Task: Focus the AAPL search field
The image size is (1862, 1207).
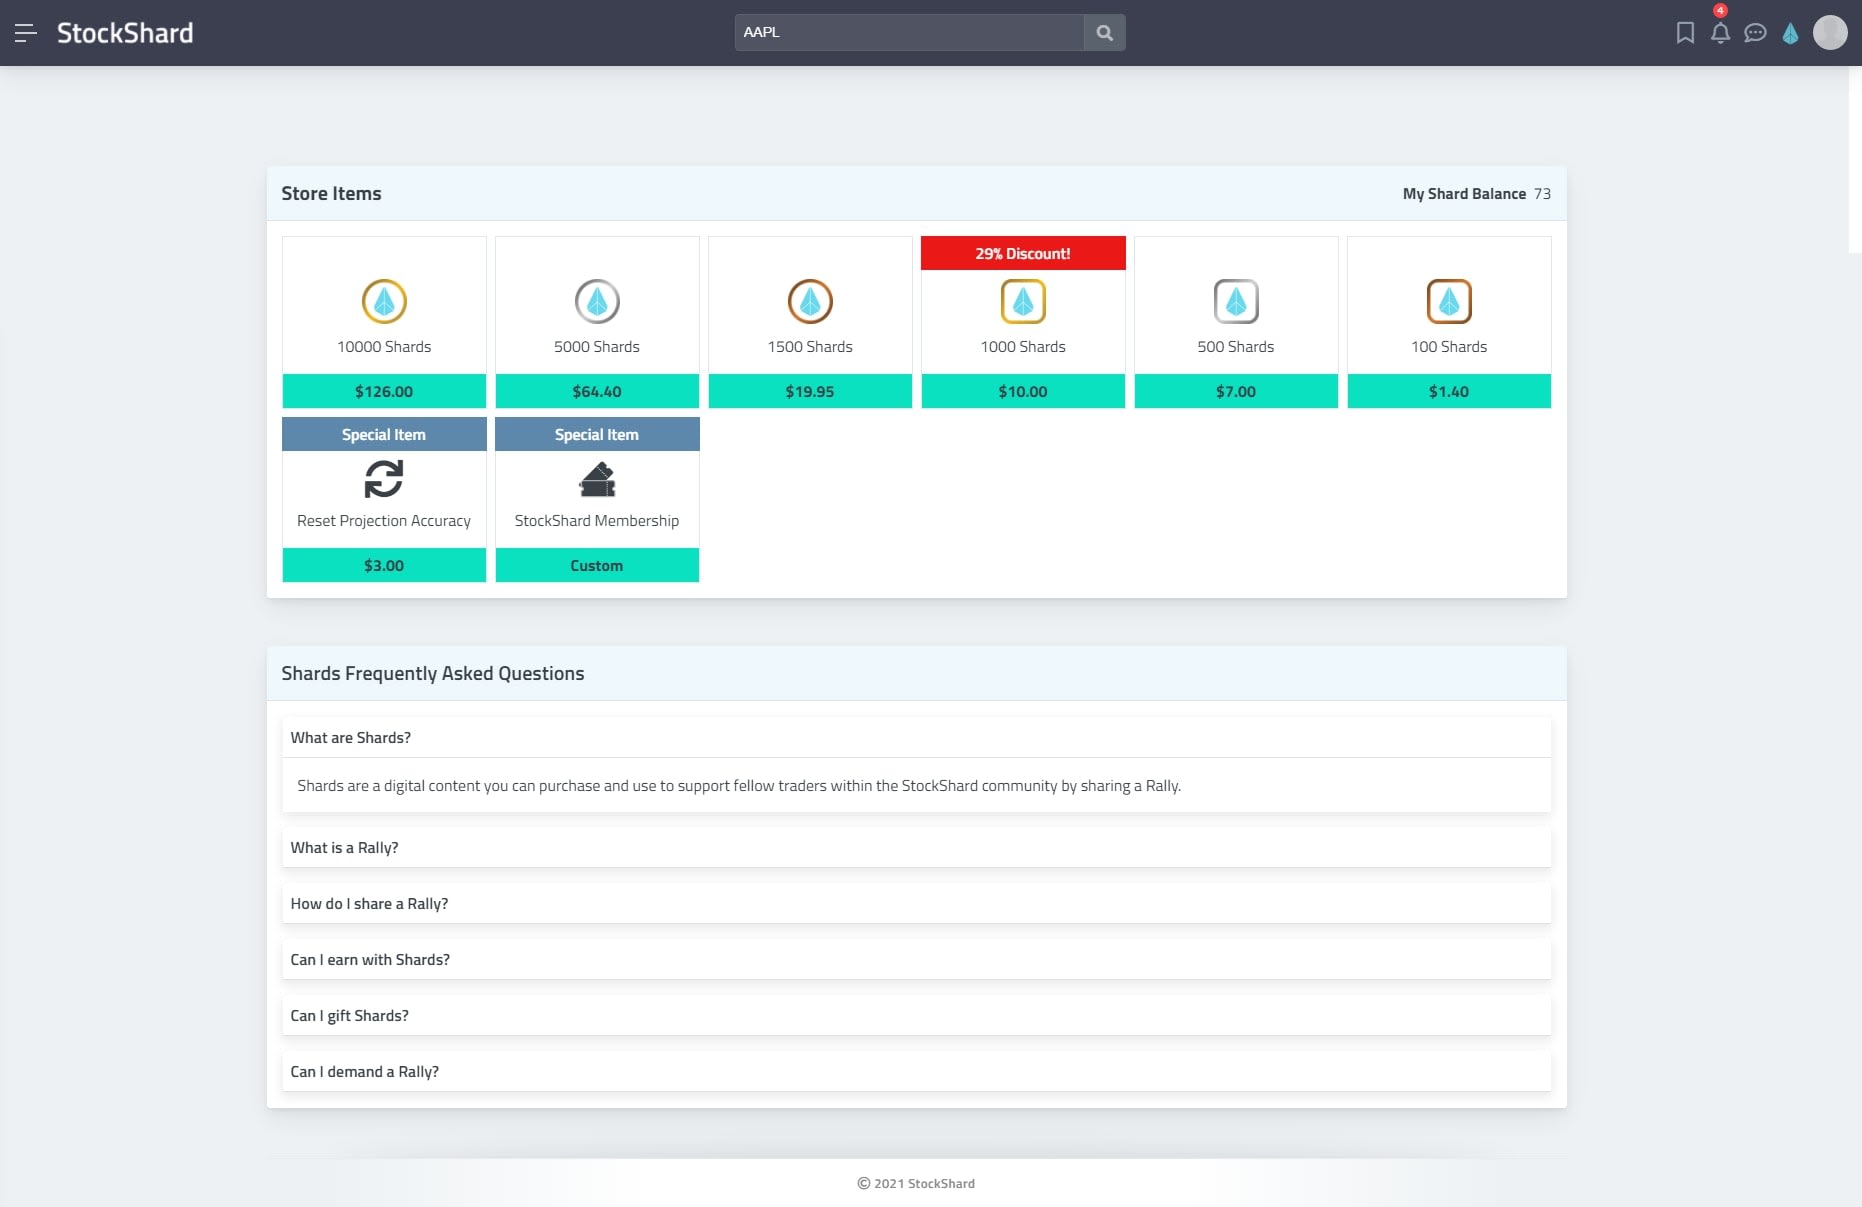Action: point(909,32)
